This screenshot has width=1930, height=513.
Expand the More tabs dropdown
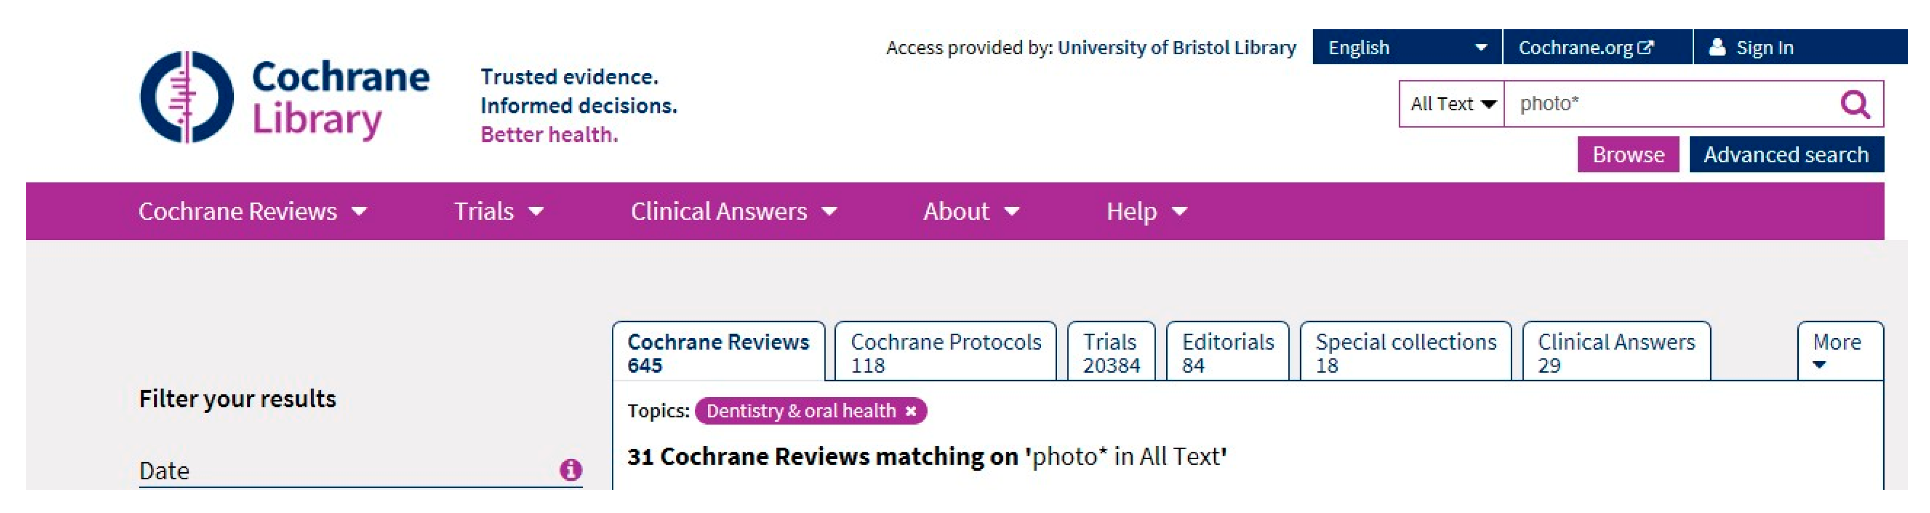pyautogui.click(x=1838, y=352)
